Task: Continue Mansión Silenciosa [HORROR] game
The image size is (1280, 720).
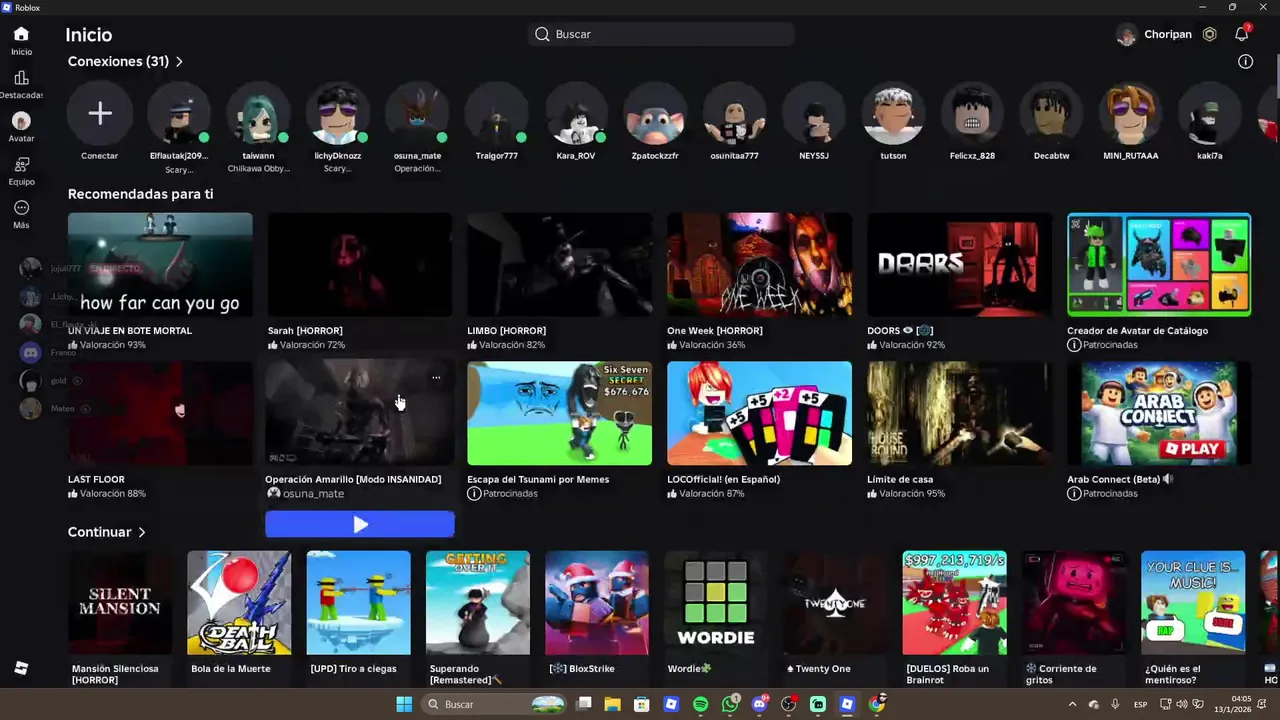Action: (x=120, y=603)
